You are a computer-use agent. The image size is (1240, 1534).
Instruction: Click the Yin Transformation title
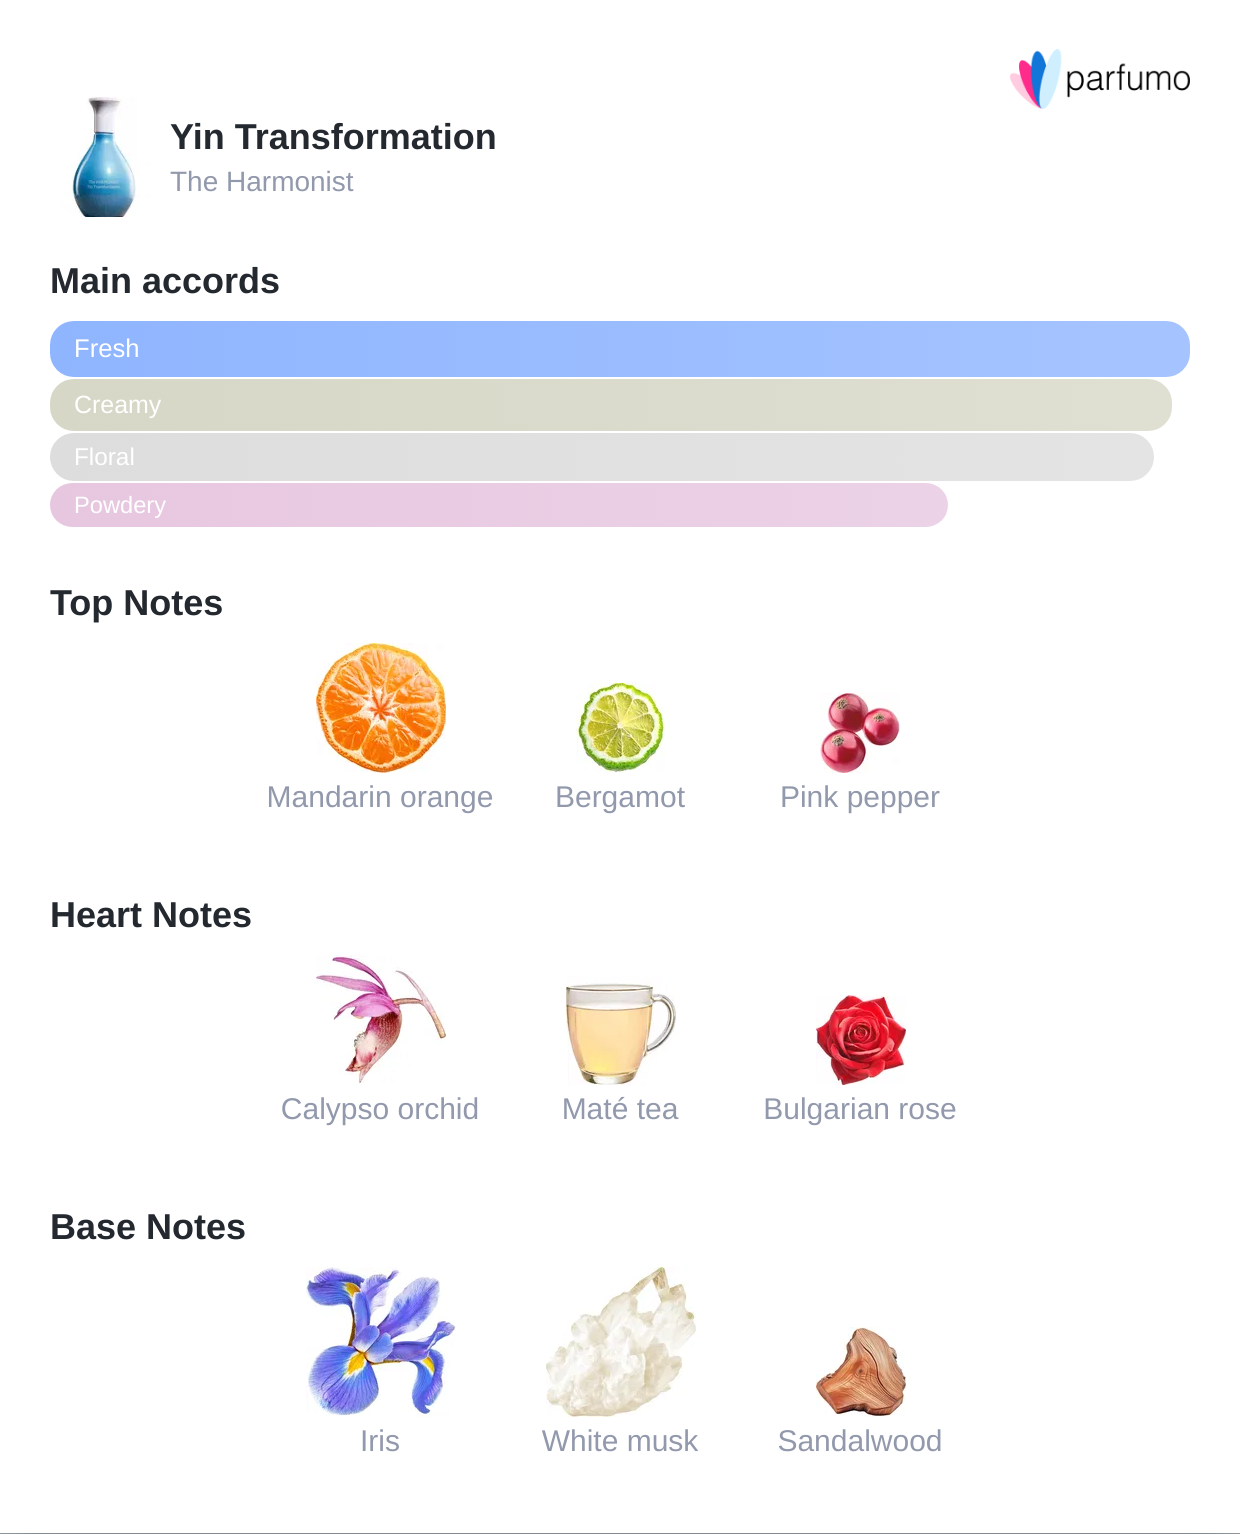coord(333,137)
